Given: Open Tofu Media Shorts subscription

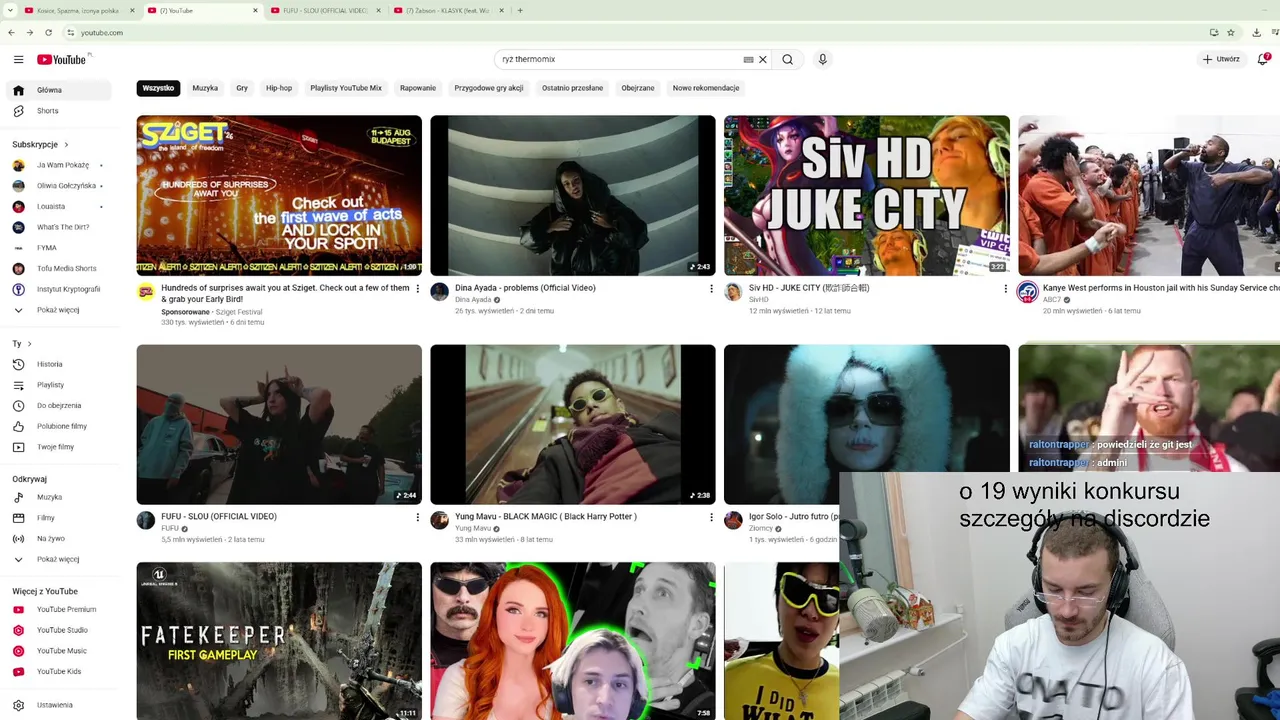Looking at the screenshot, I should tap(61, 268).
